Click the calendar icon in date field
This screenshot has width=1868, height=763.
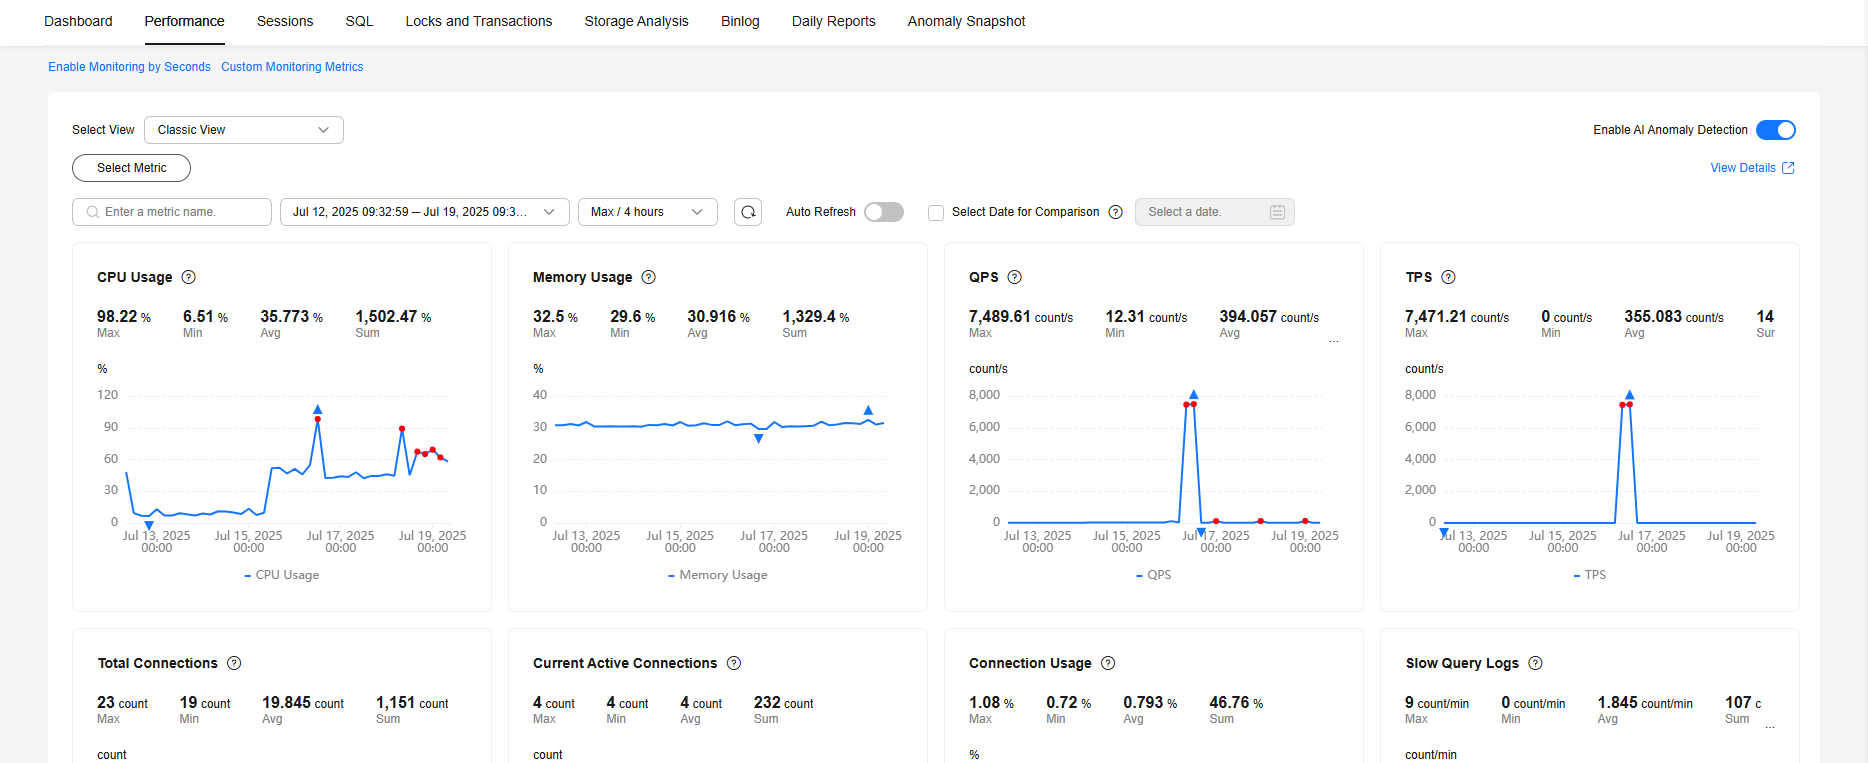[x=1277, y=212]
